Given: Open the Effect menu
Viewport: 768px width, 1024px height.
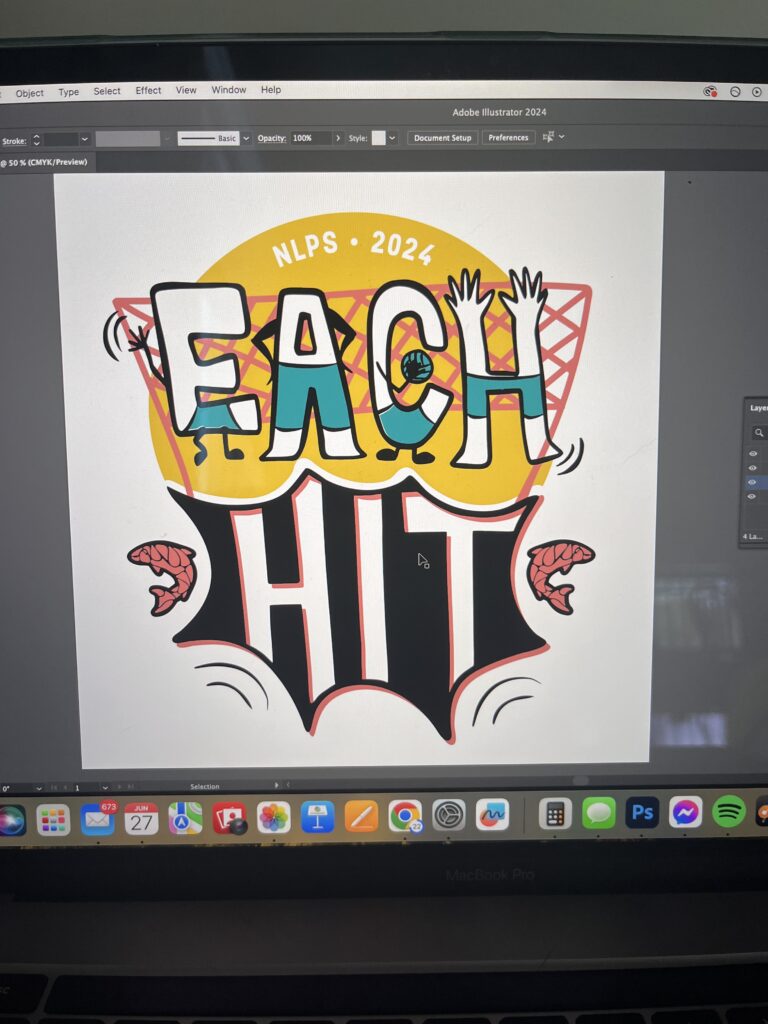Looking at the screenshot, I should coord(148,91).
